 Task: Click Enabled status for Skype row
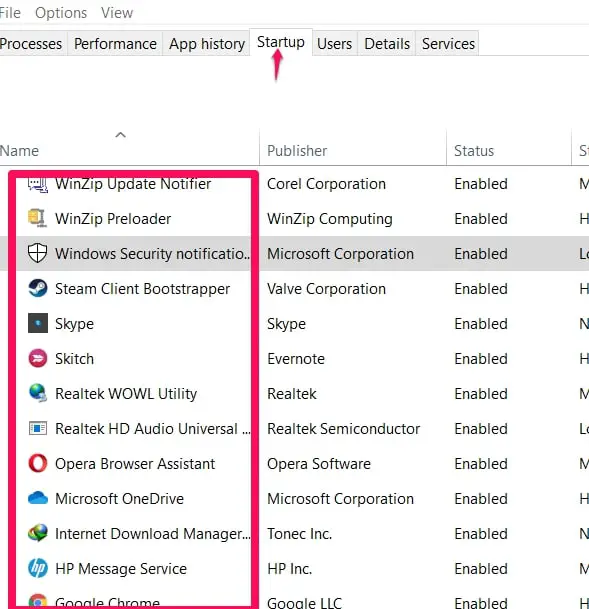coord(481,324)
